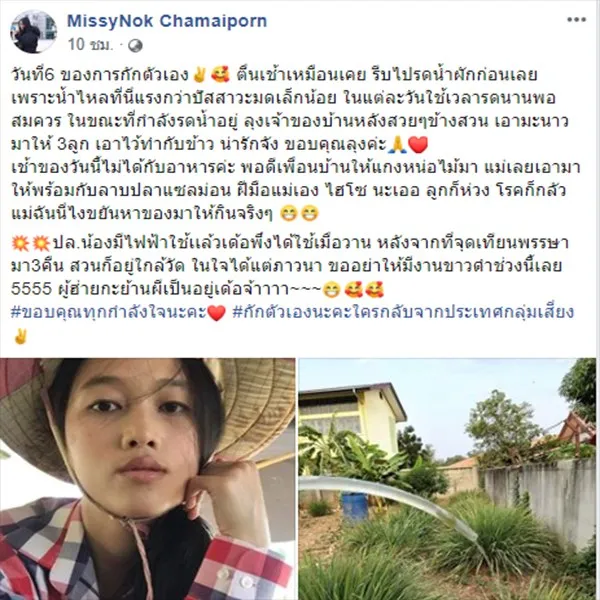Click the victory hand emoji in first line
Viewport: 600px width, 600px height.
tap(199, 75)
